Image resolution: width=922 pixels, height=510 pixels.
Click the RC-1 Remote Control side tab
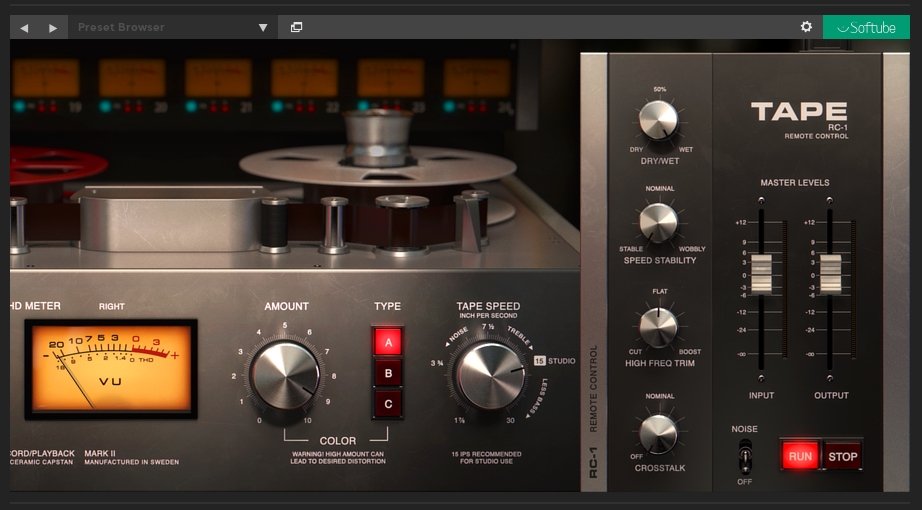593,412
